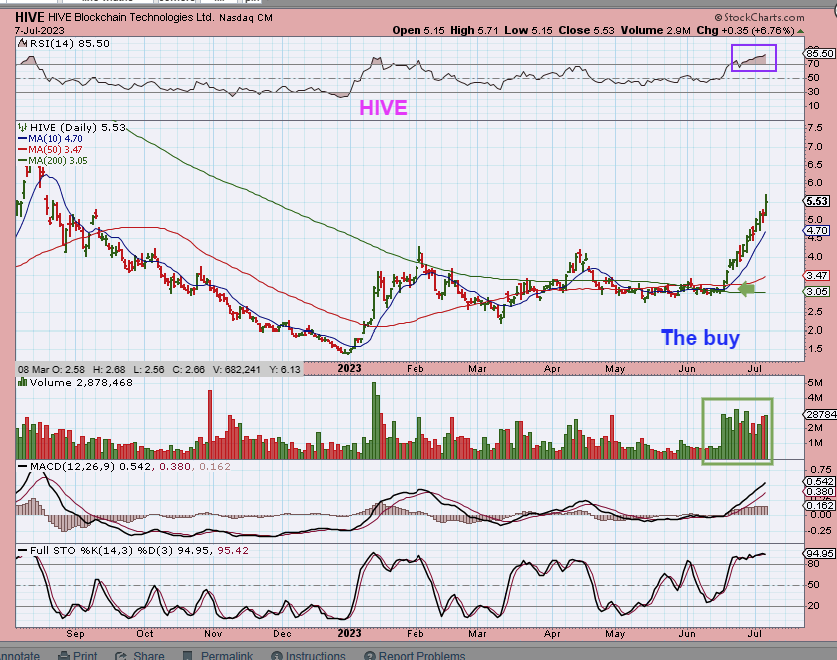Click the 5.53 last price axis tag
837x660 pixels.
(817, 201)
